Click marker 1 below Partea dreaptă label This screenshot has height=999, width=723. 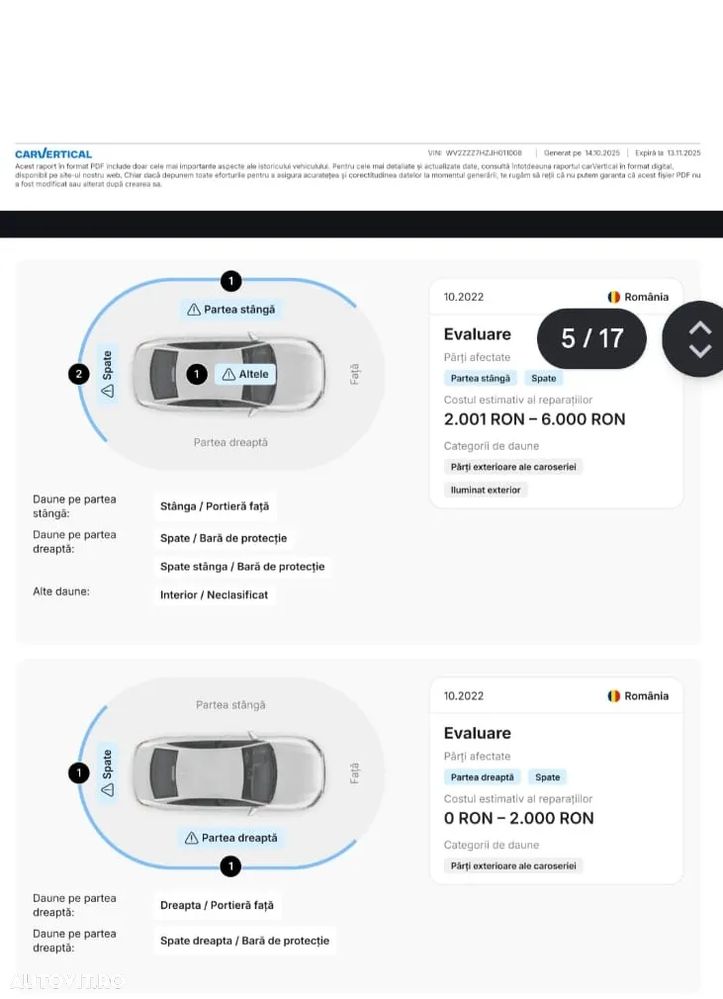pos(230,866)
